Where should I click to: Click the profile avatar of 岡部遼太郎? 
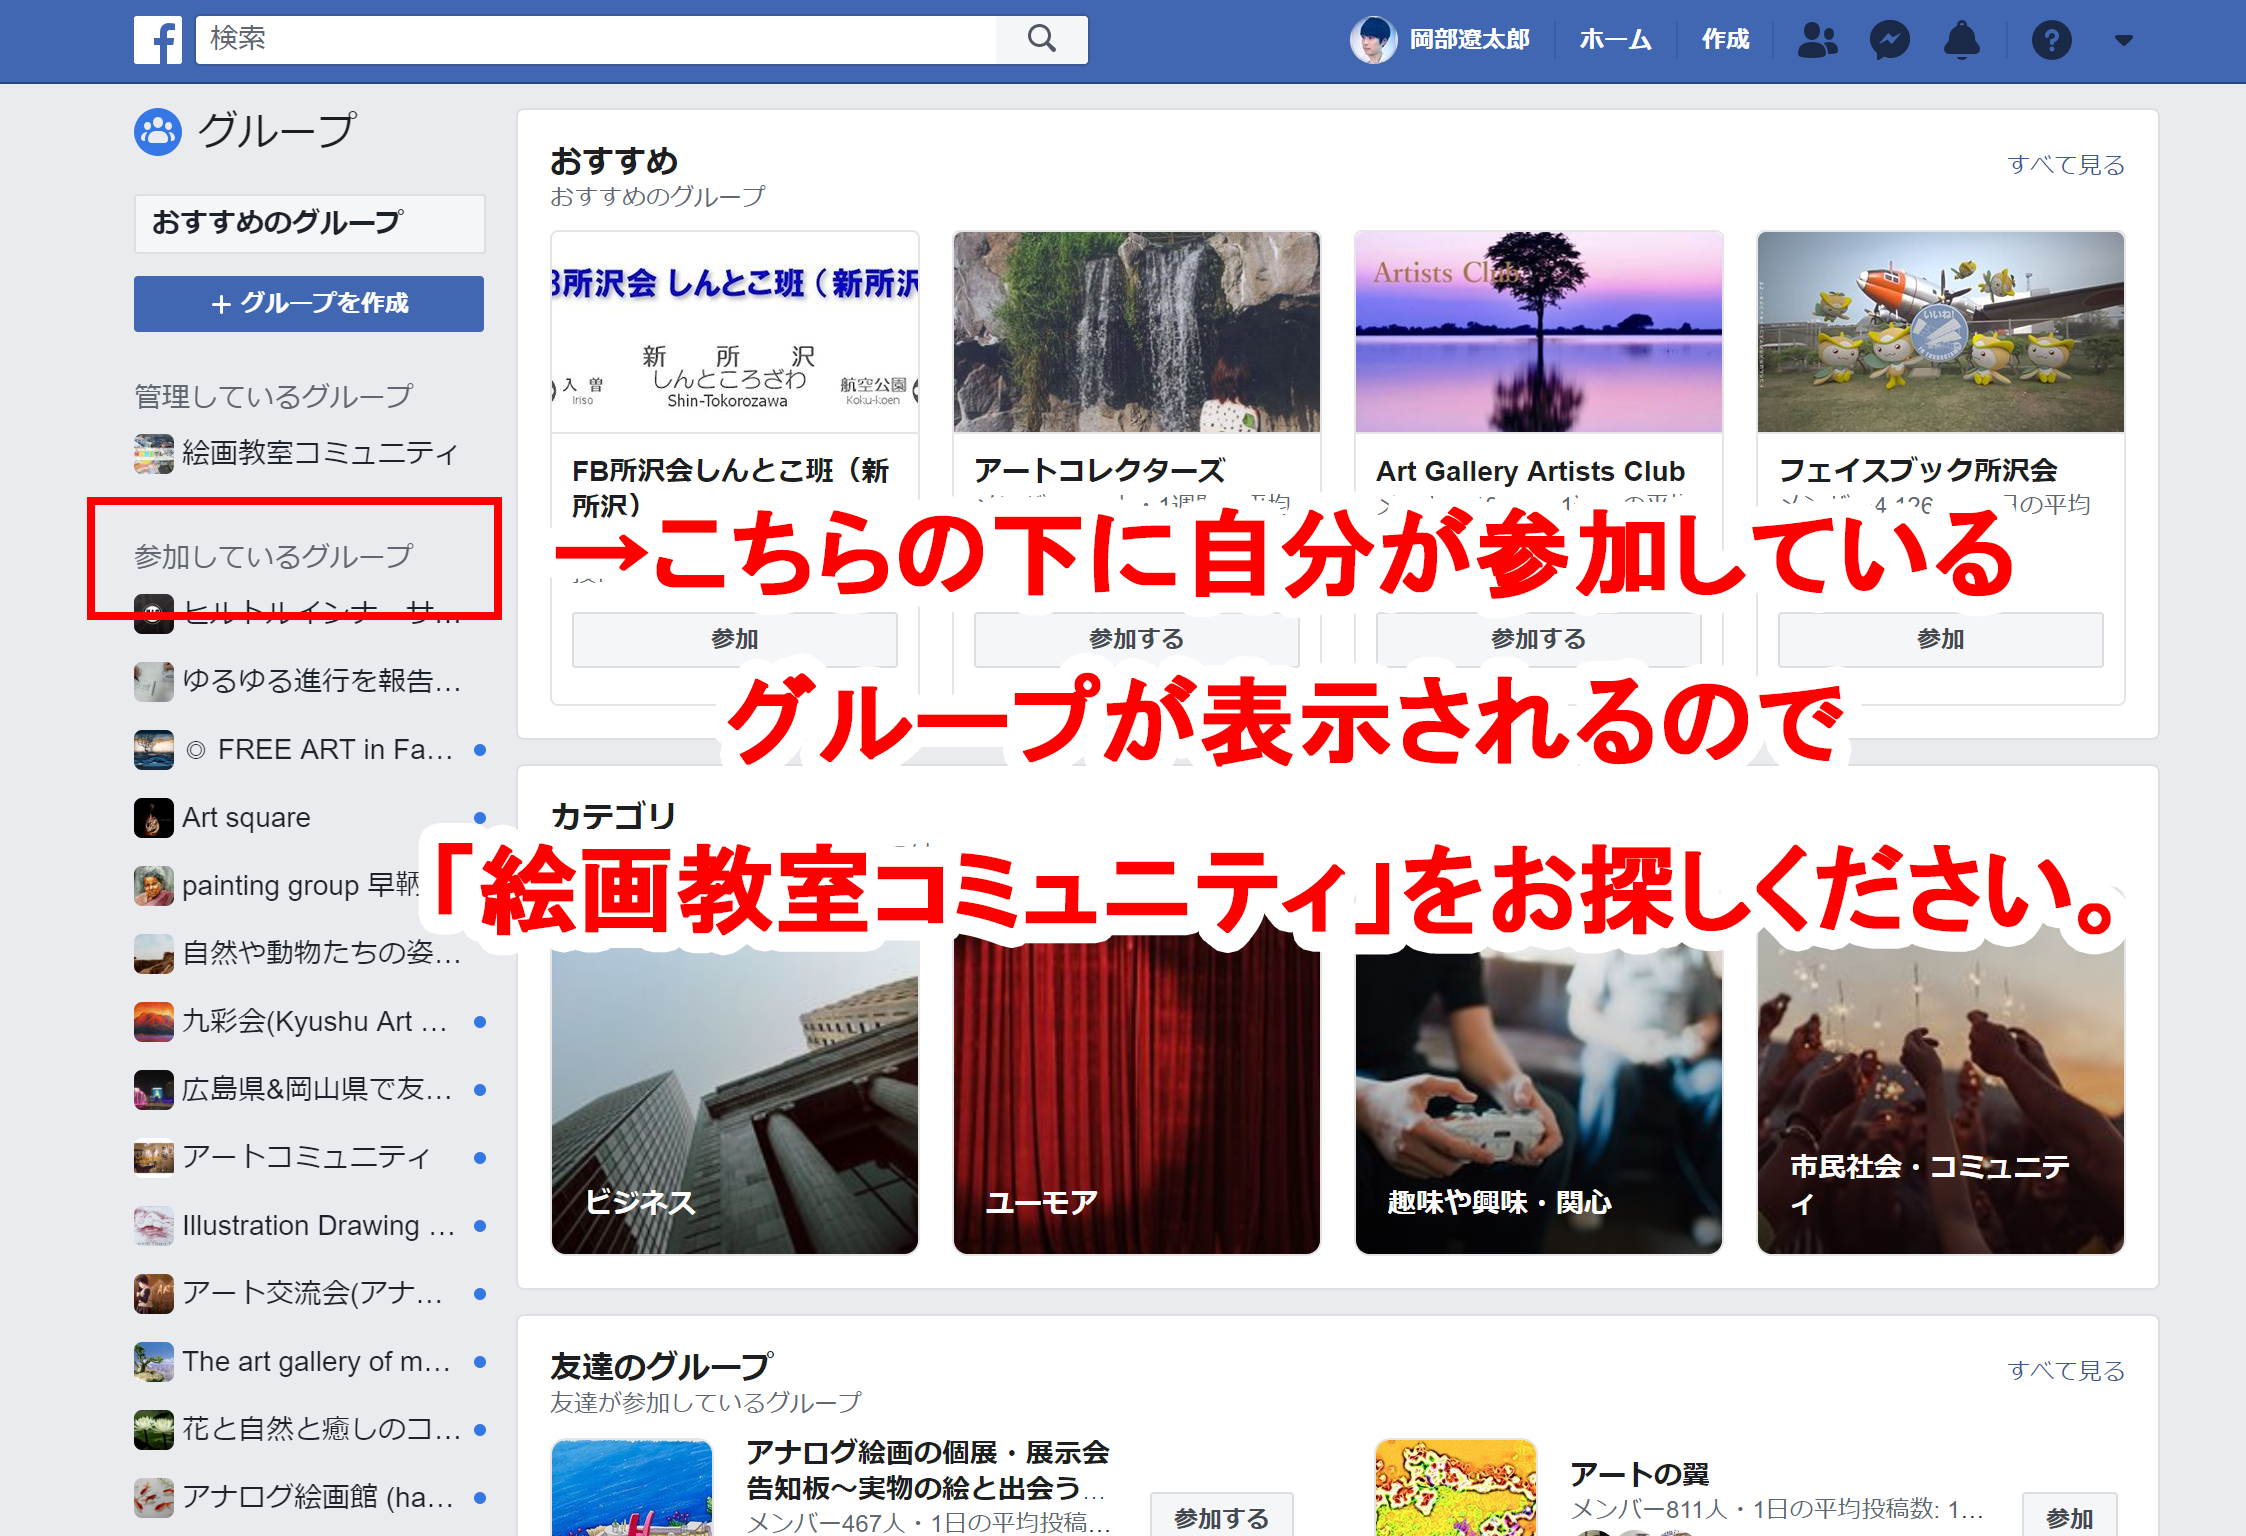click(1372, 40)
